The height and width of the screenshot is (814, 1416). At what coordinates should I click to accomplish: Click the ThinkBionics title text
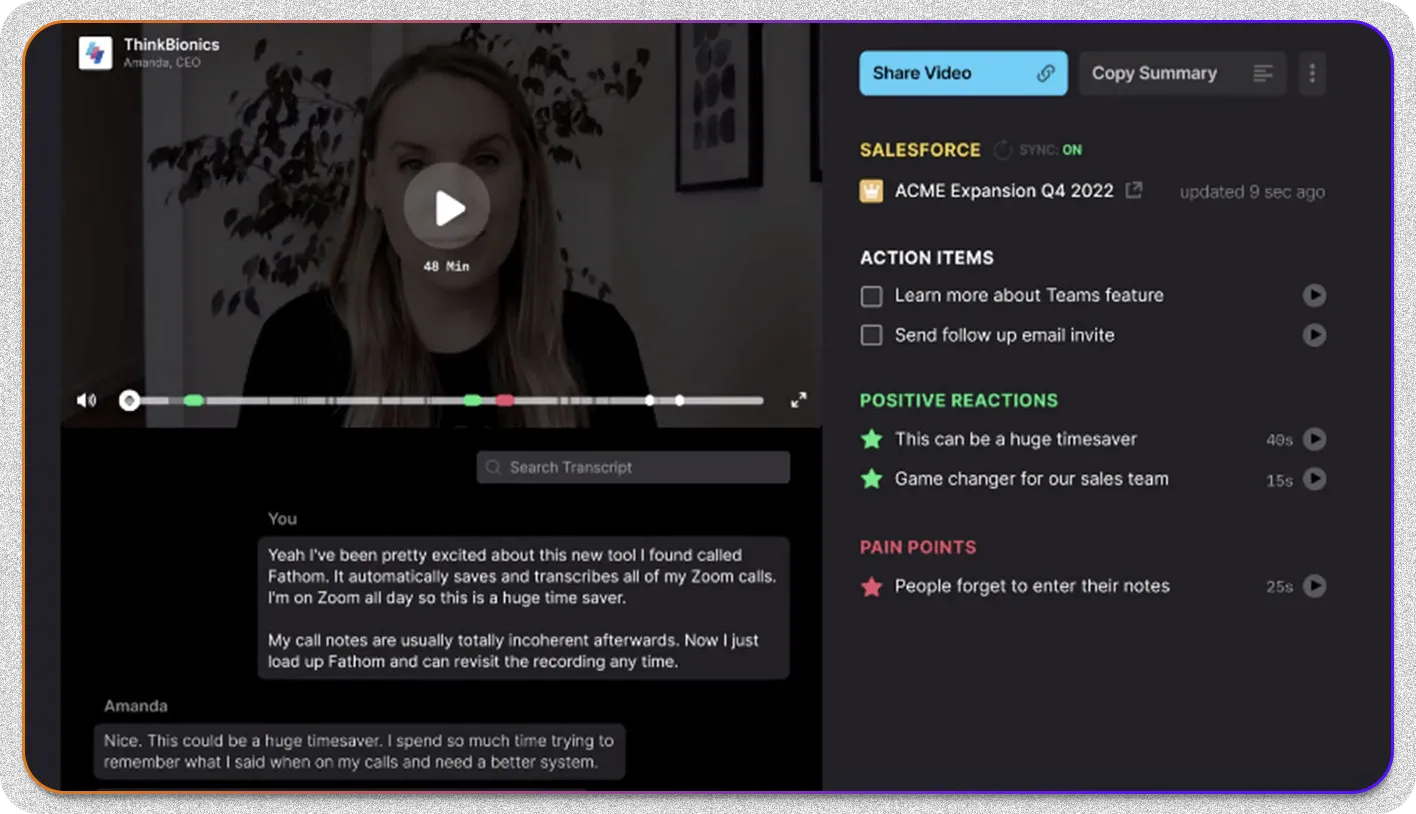pyautogui.click(x=171, y=45)
